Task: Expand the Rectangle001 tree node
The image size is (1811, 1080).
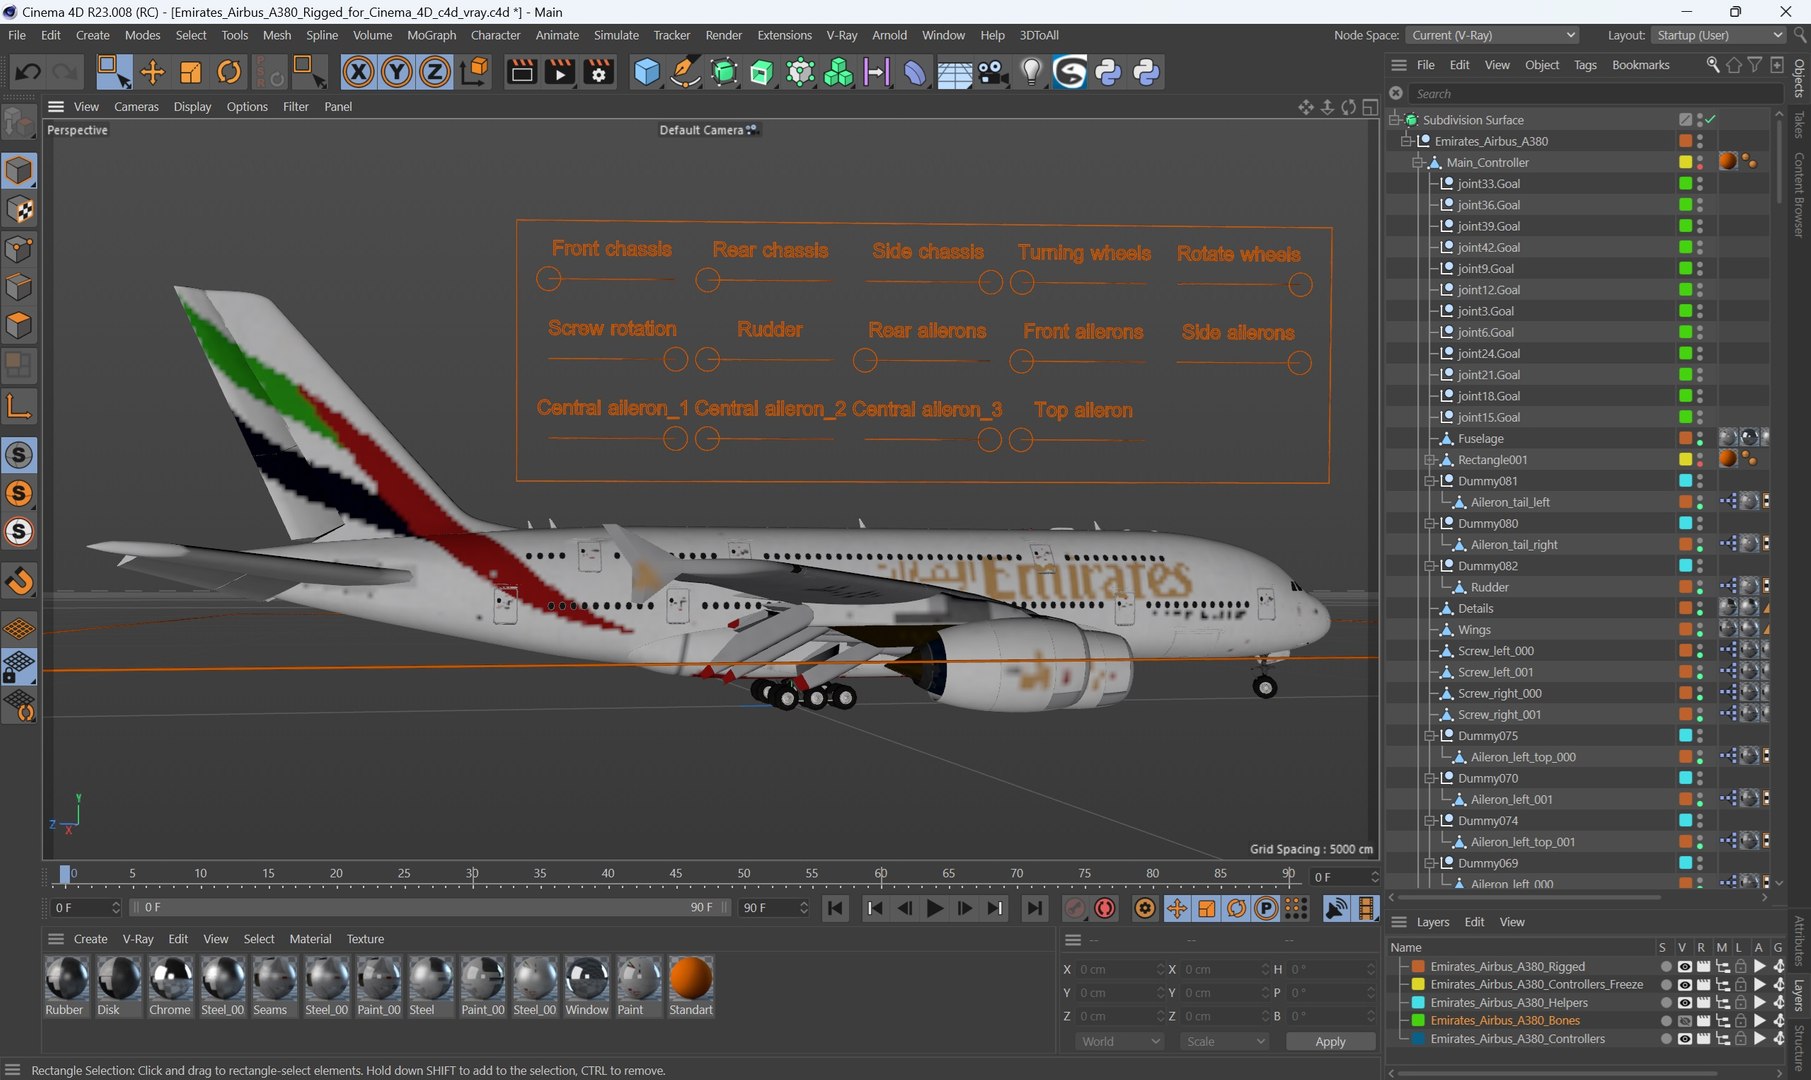Action: pyautogui.click(x=1430, y=460)
